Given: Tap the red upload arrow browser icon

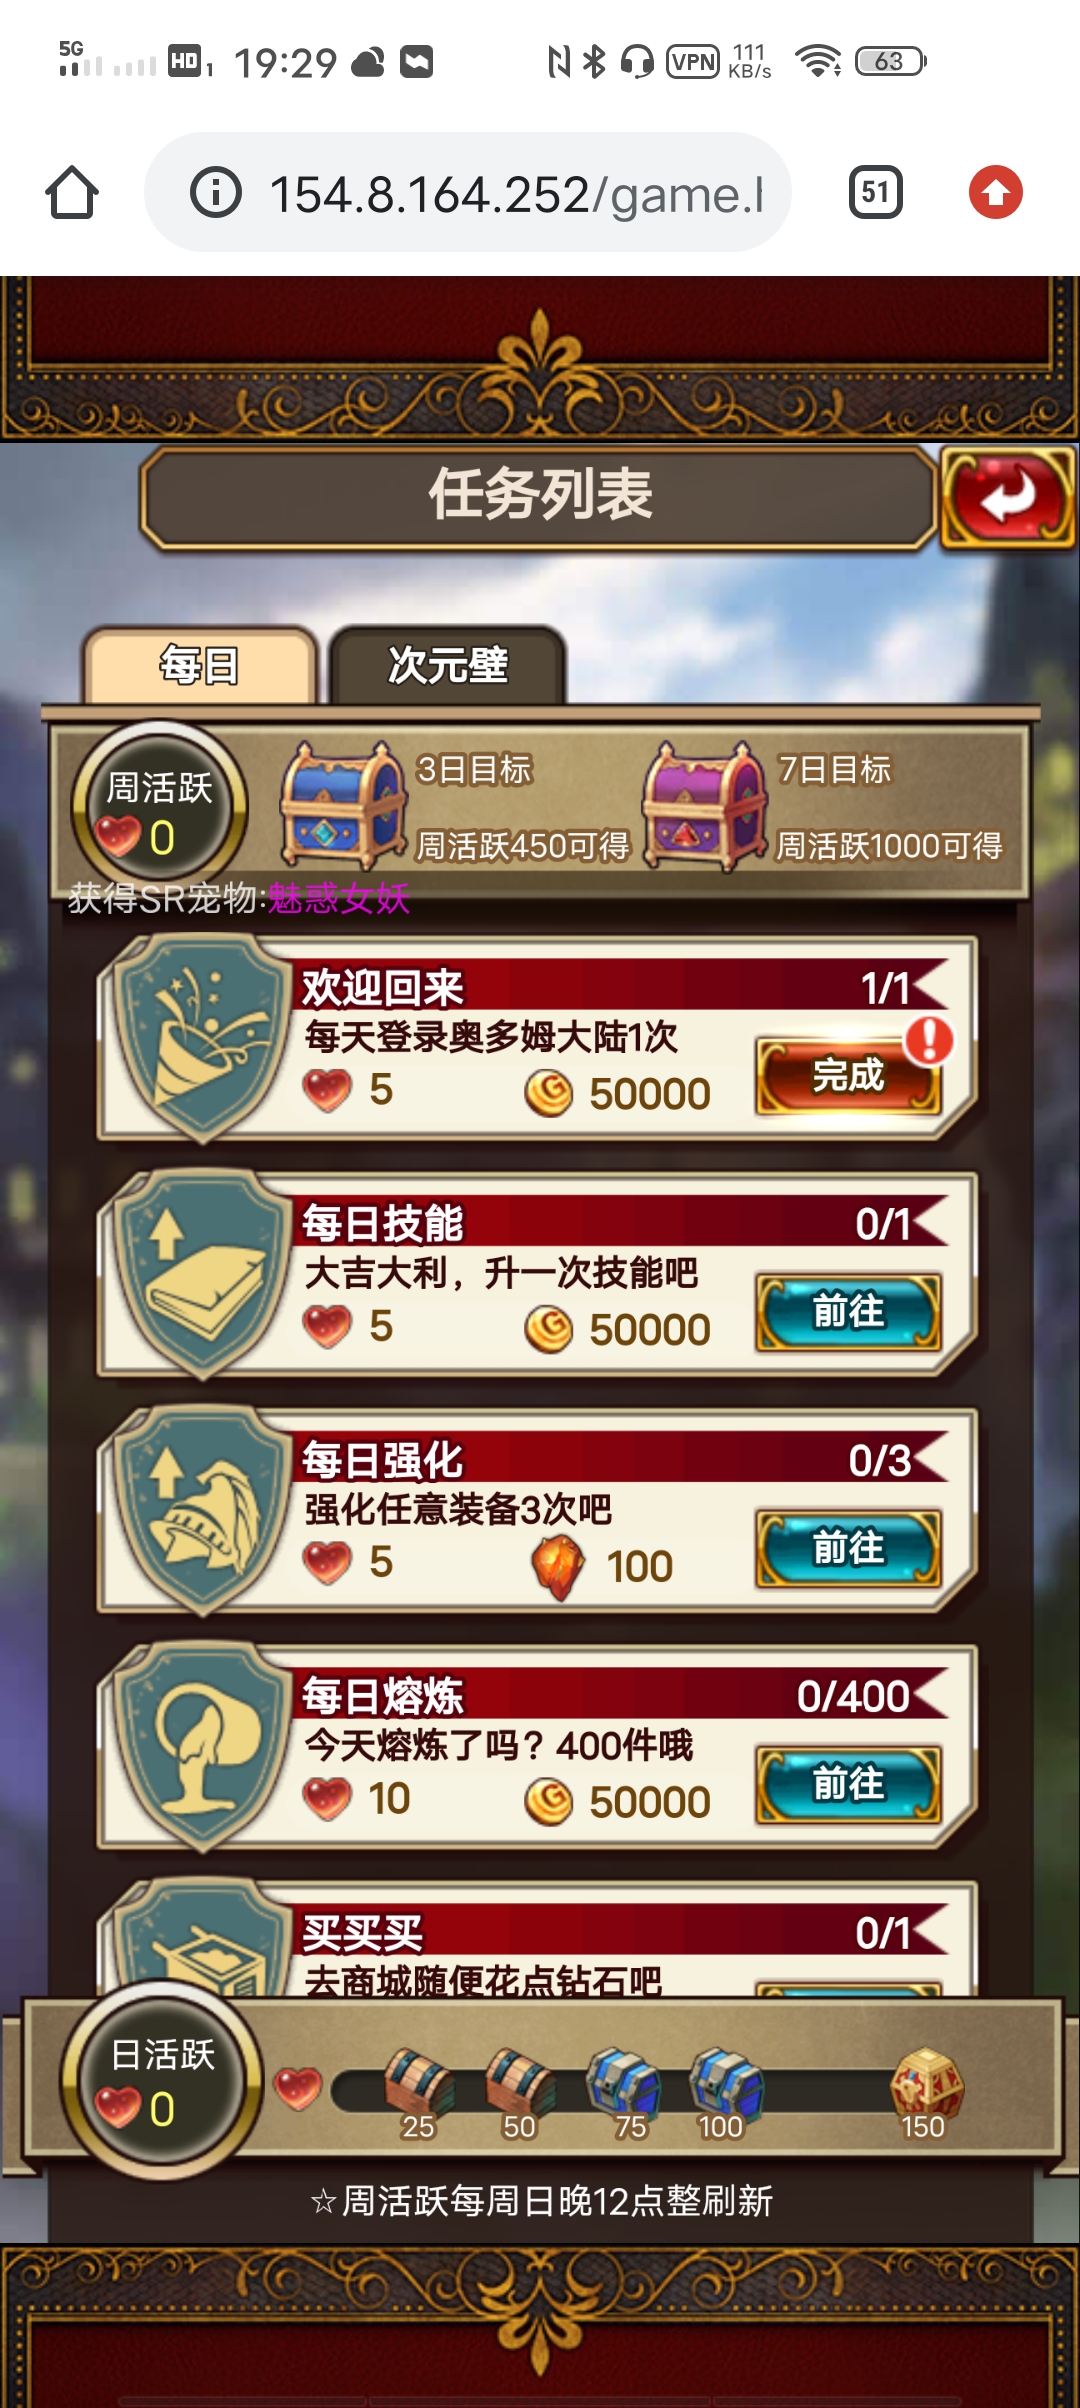Looking at the screenshot, I should tap(995, 192).
